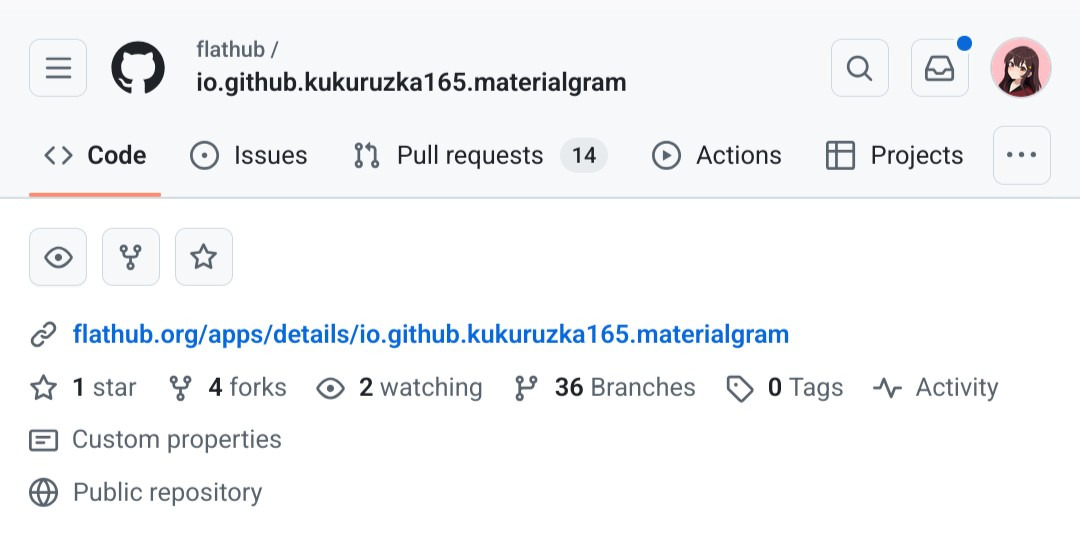
Task: Open the Activity link
Action: click(936, 388)
